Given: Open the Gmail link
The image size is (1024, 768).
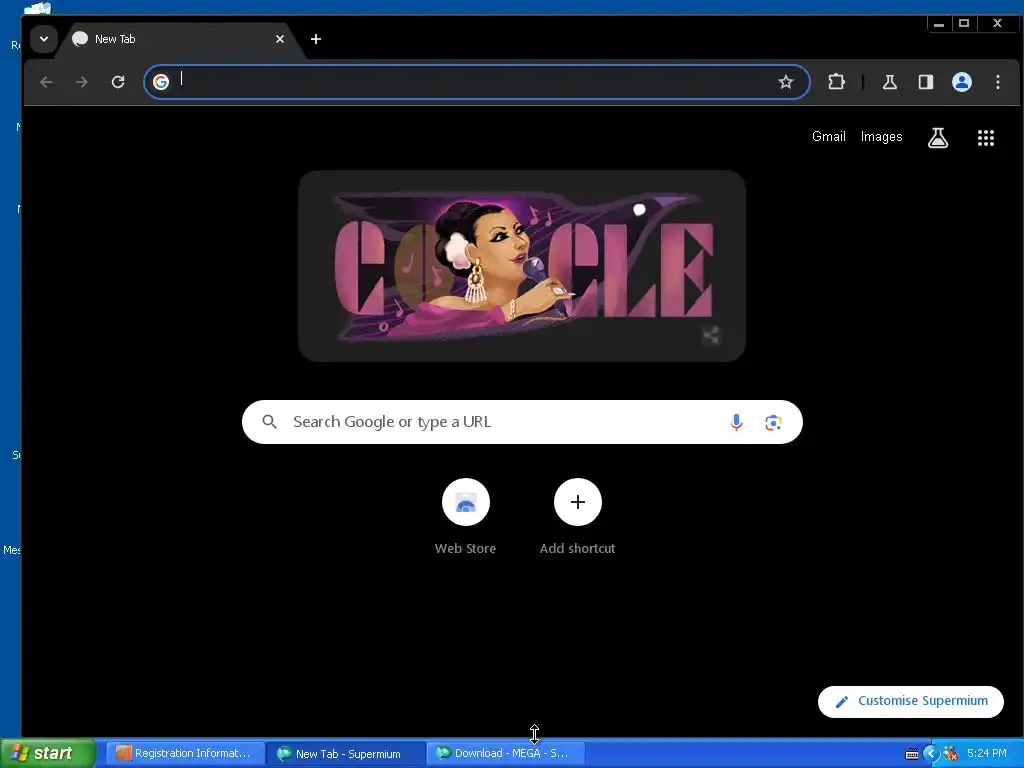Looking at the screenshot, I should (x=829, y=136).
